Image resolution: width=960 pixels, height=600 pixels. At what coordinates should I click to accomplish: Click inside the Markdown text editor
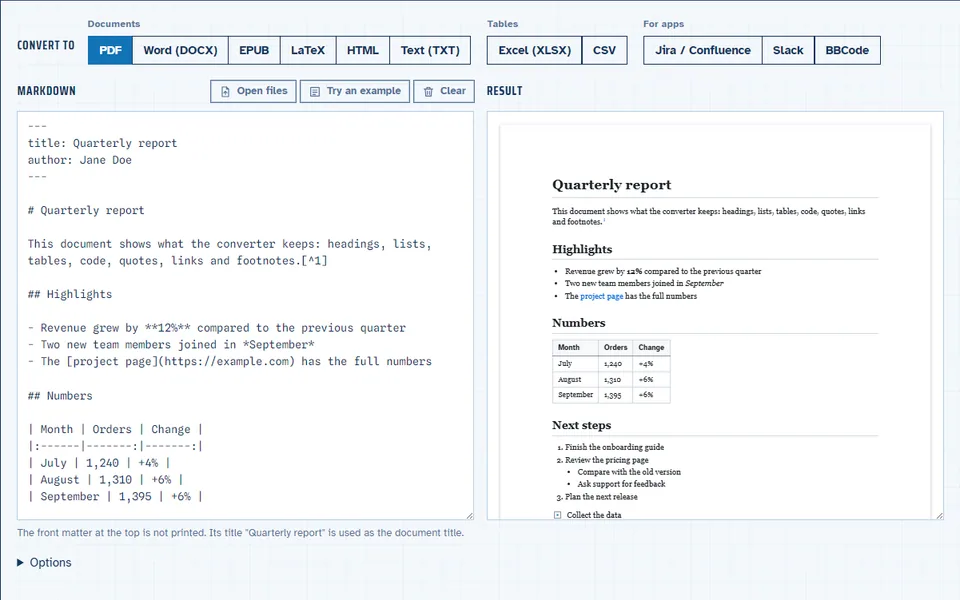tap(245, 315)
